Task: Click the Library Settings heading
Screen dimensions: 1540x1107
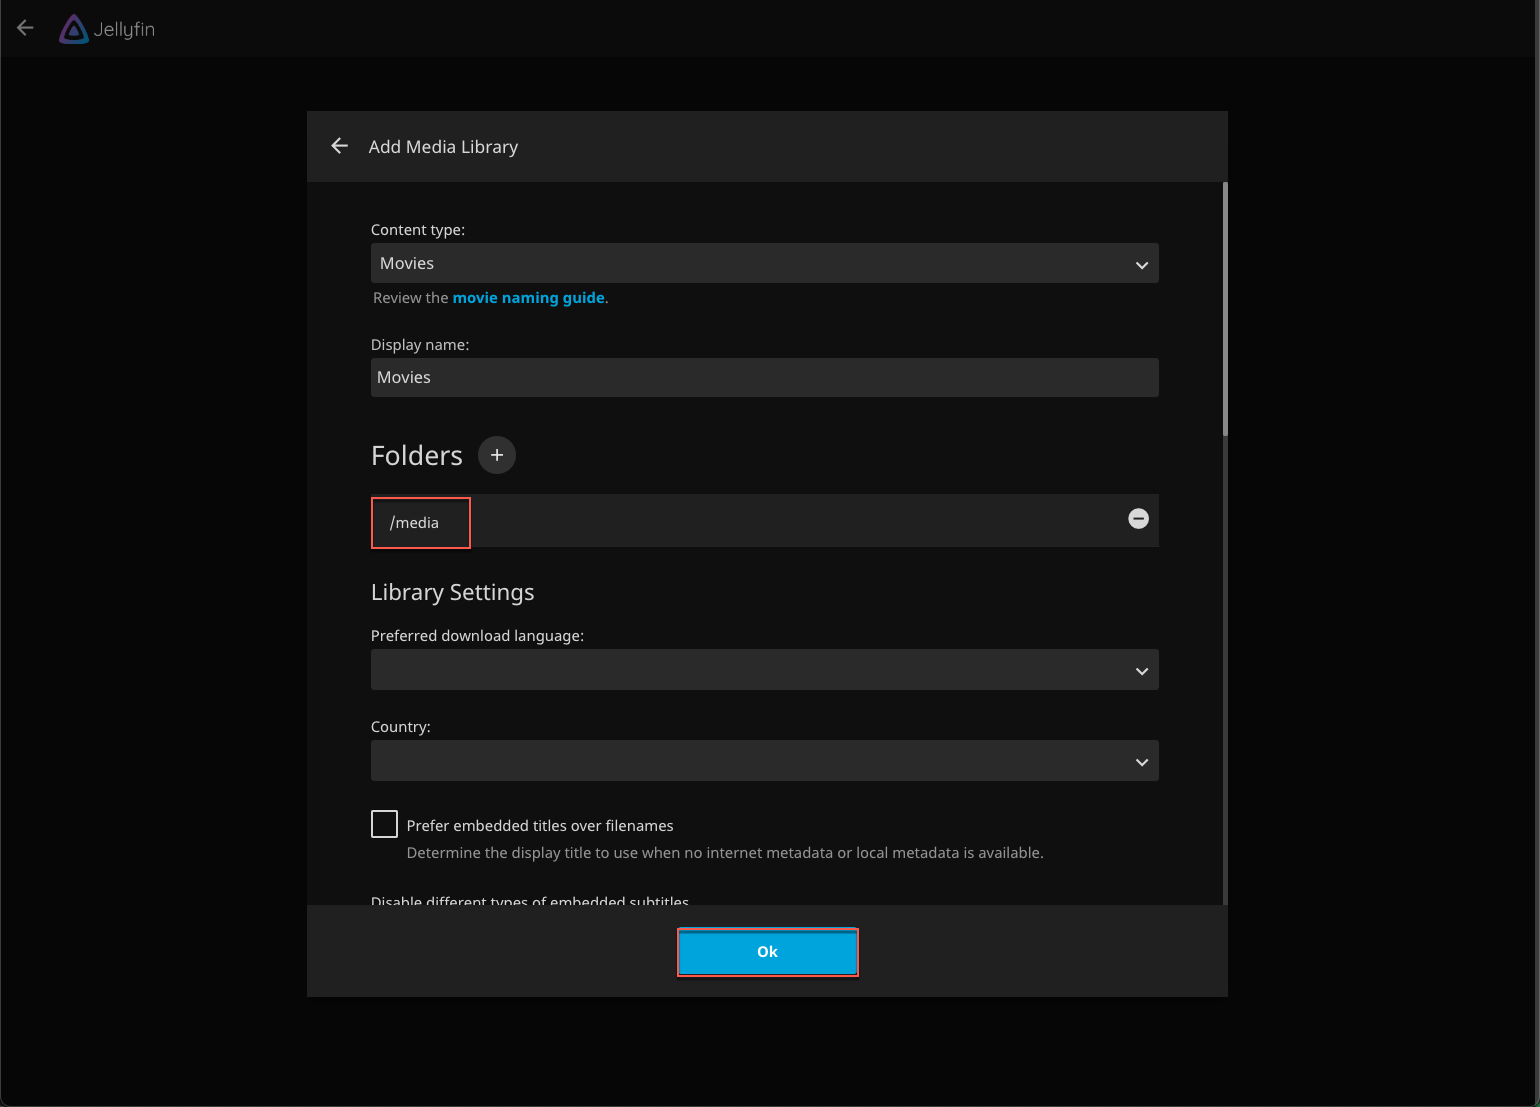Action: tap(453, 592)
